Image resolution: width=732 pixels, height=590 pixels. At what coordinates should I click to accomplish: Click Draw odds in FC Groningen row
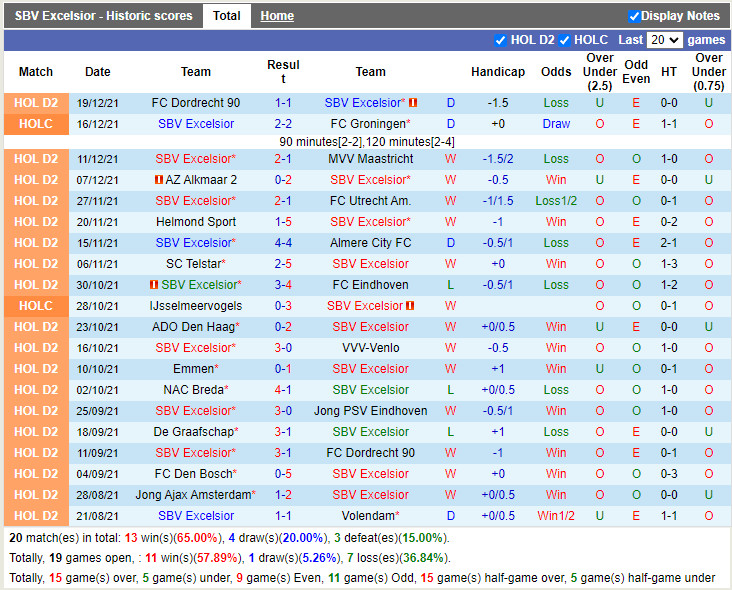tap(556, 124)
